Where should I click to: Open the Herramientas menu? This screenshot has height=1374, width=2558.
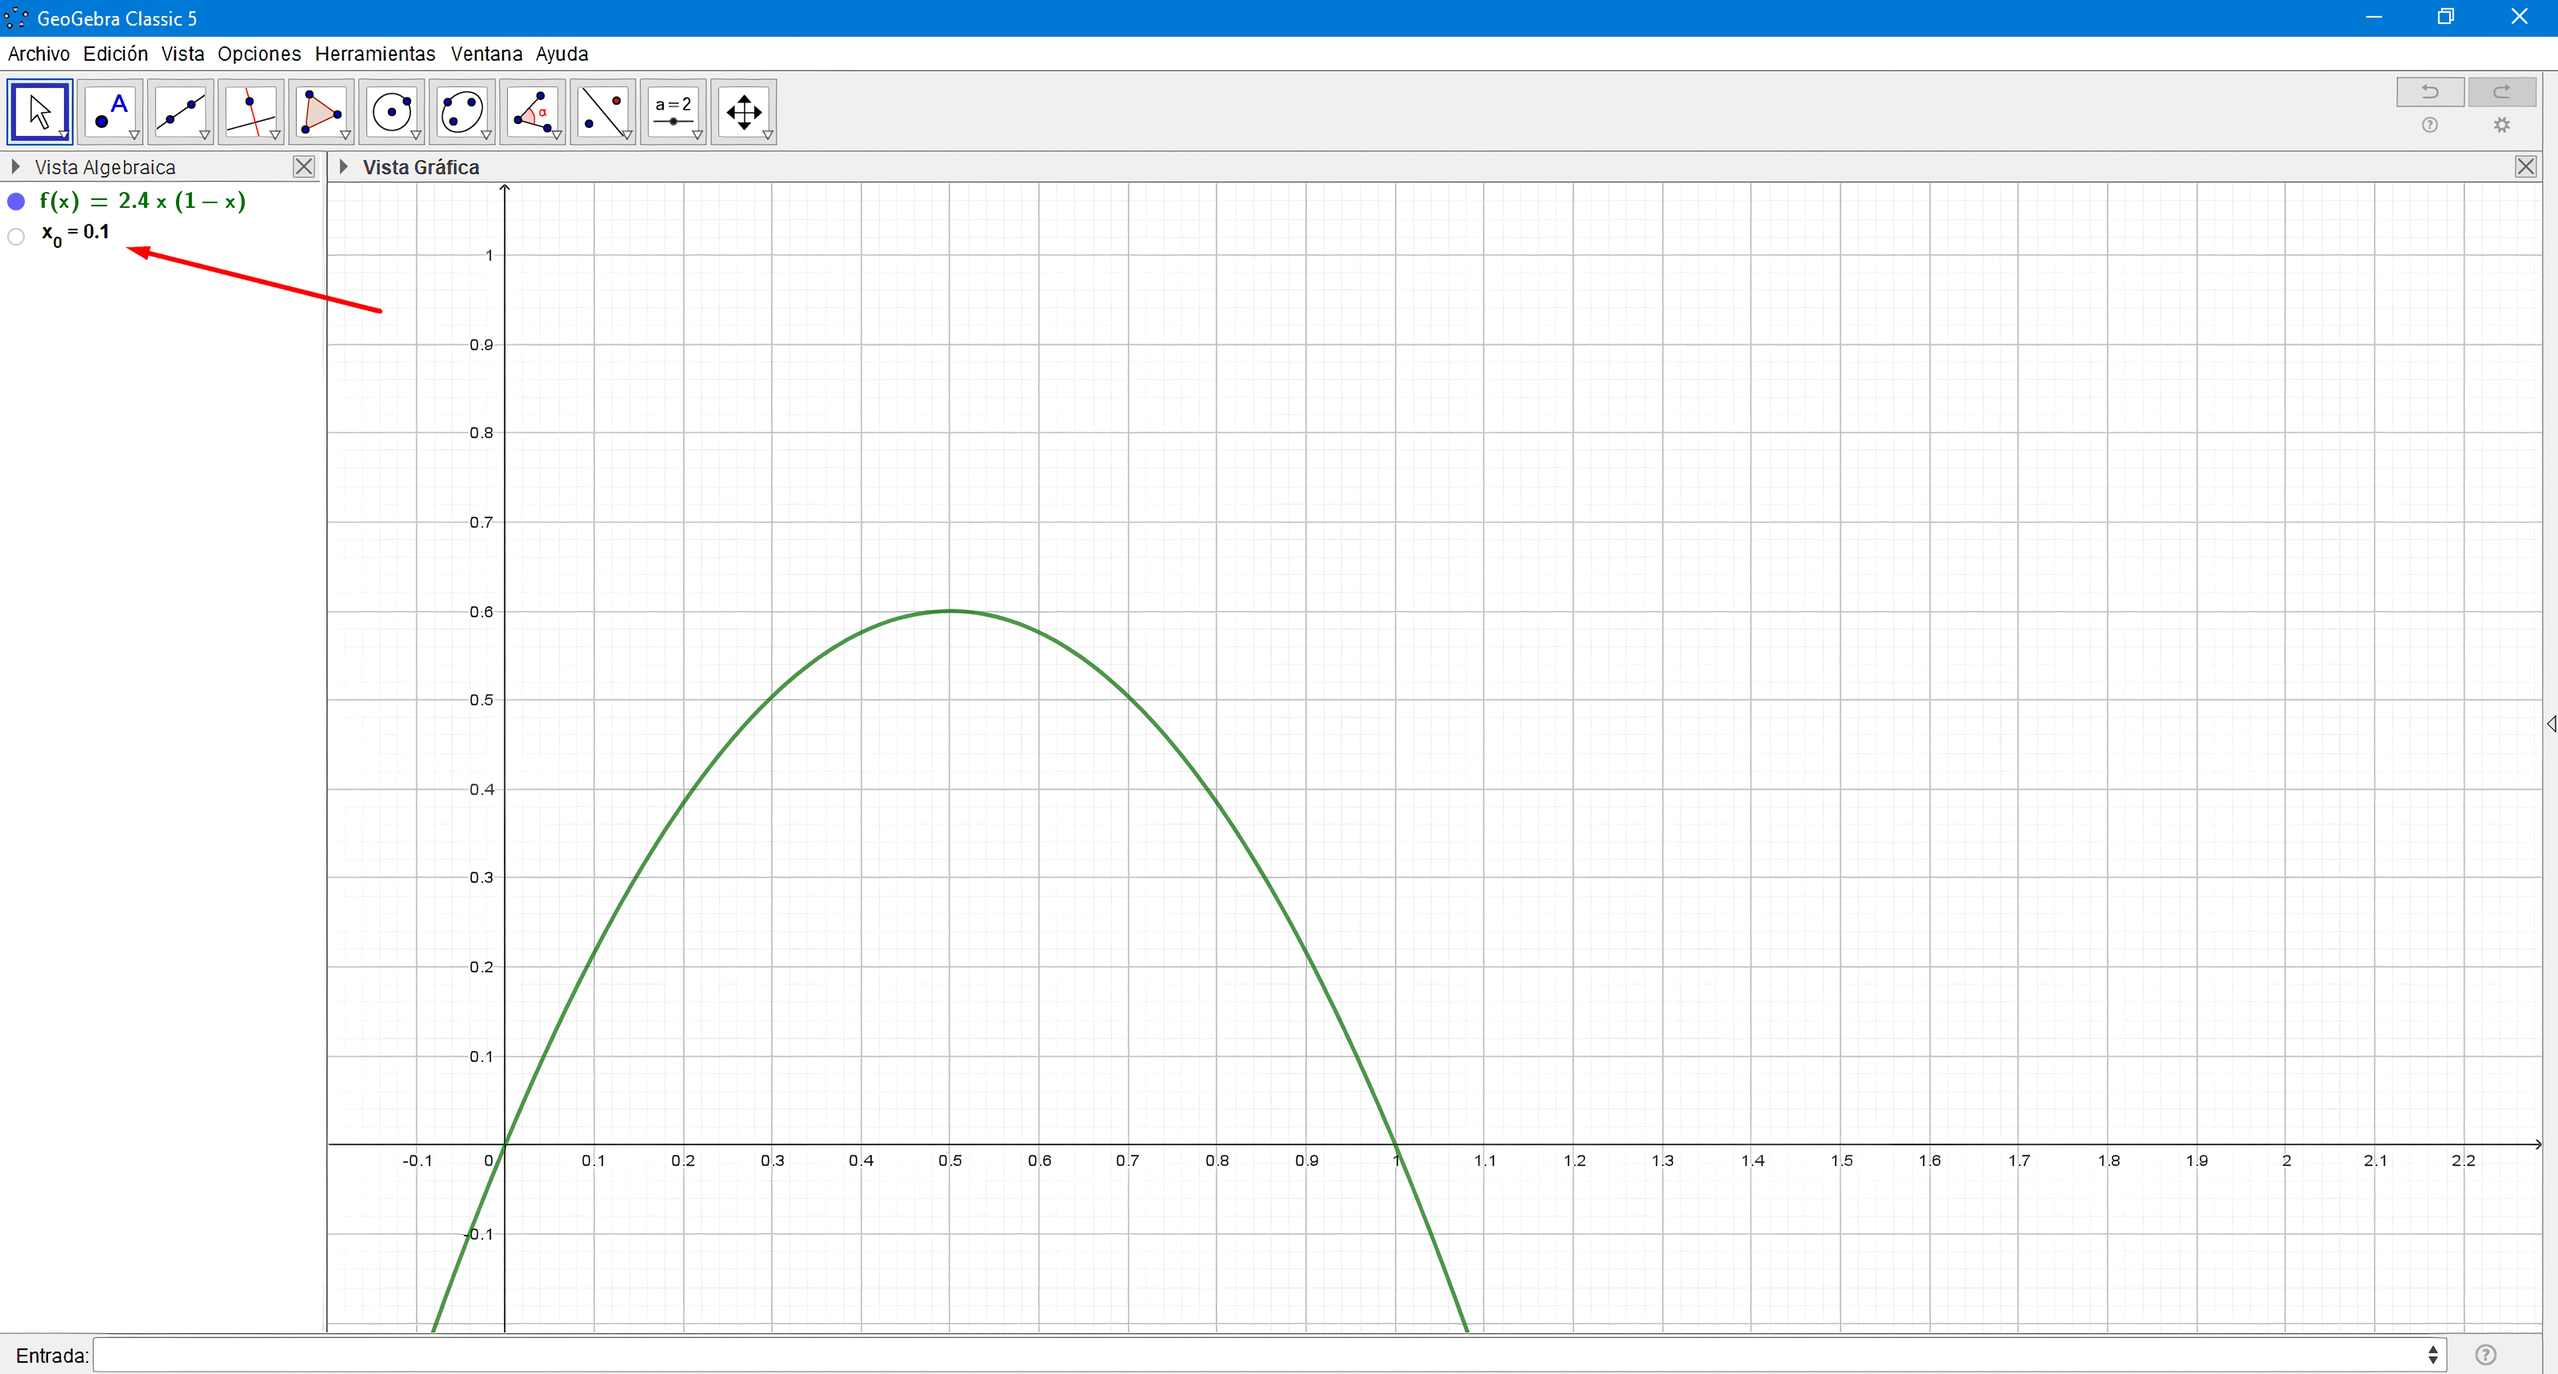point(375,54)
